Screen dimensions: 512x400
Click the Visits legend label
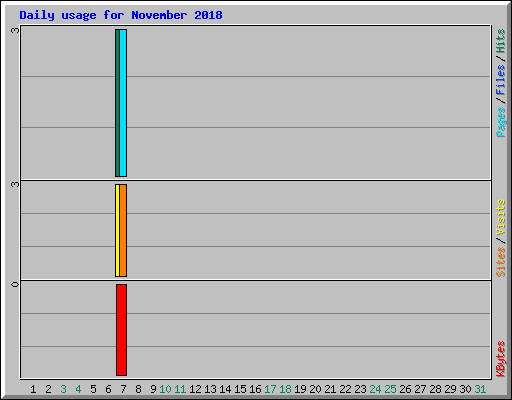click(500, 217)
